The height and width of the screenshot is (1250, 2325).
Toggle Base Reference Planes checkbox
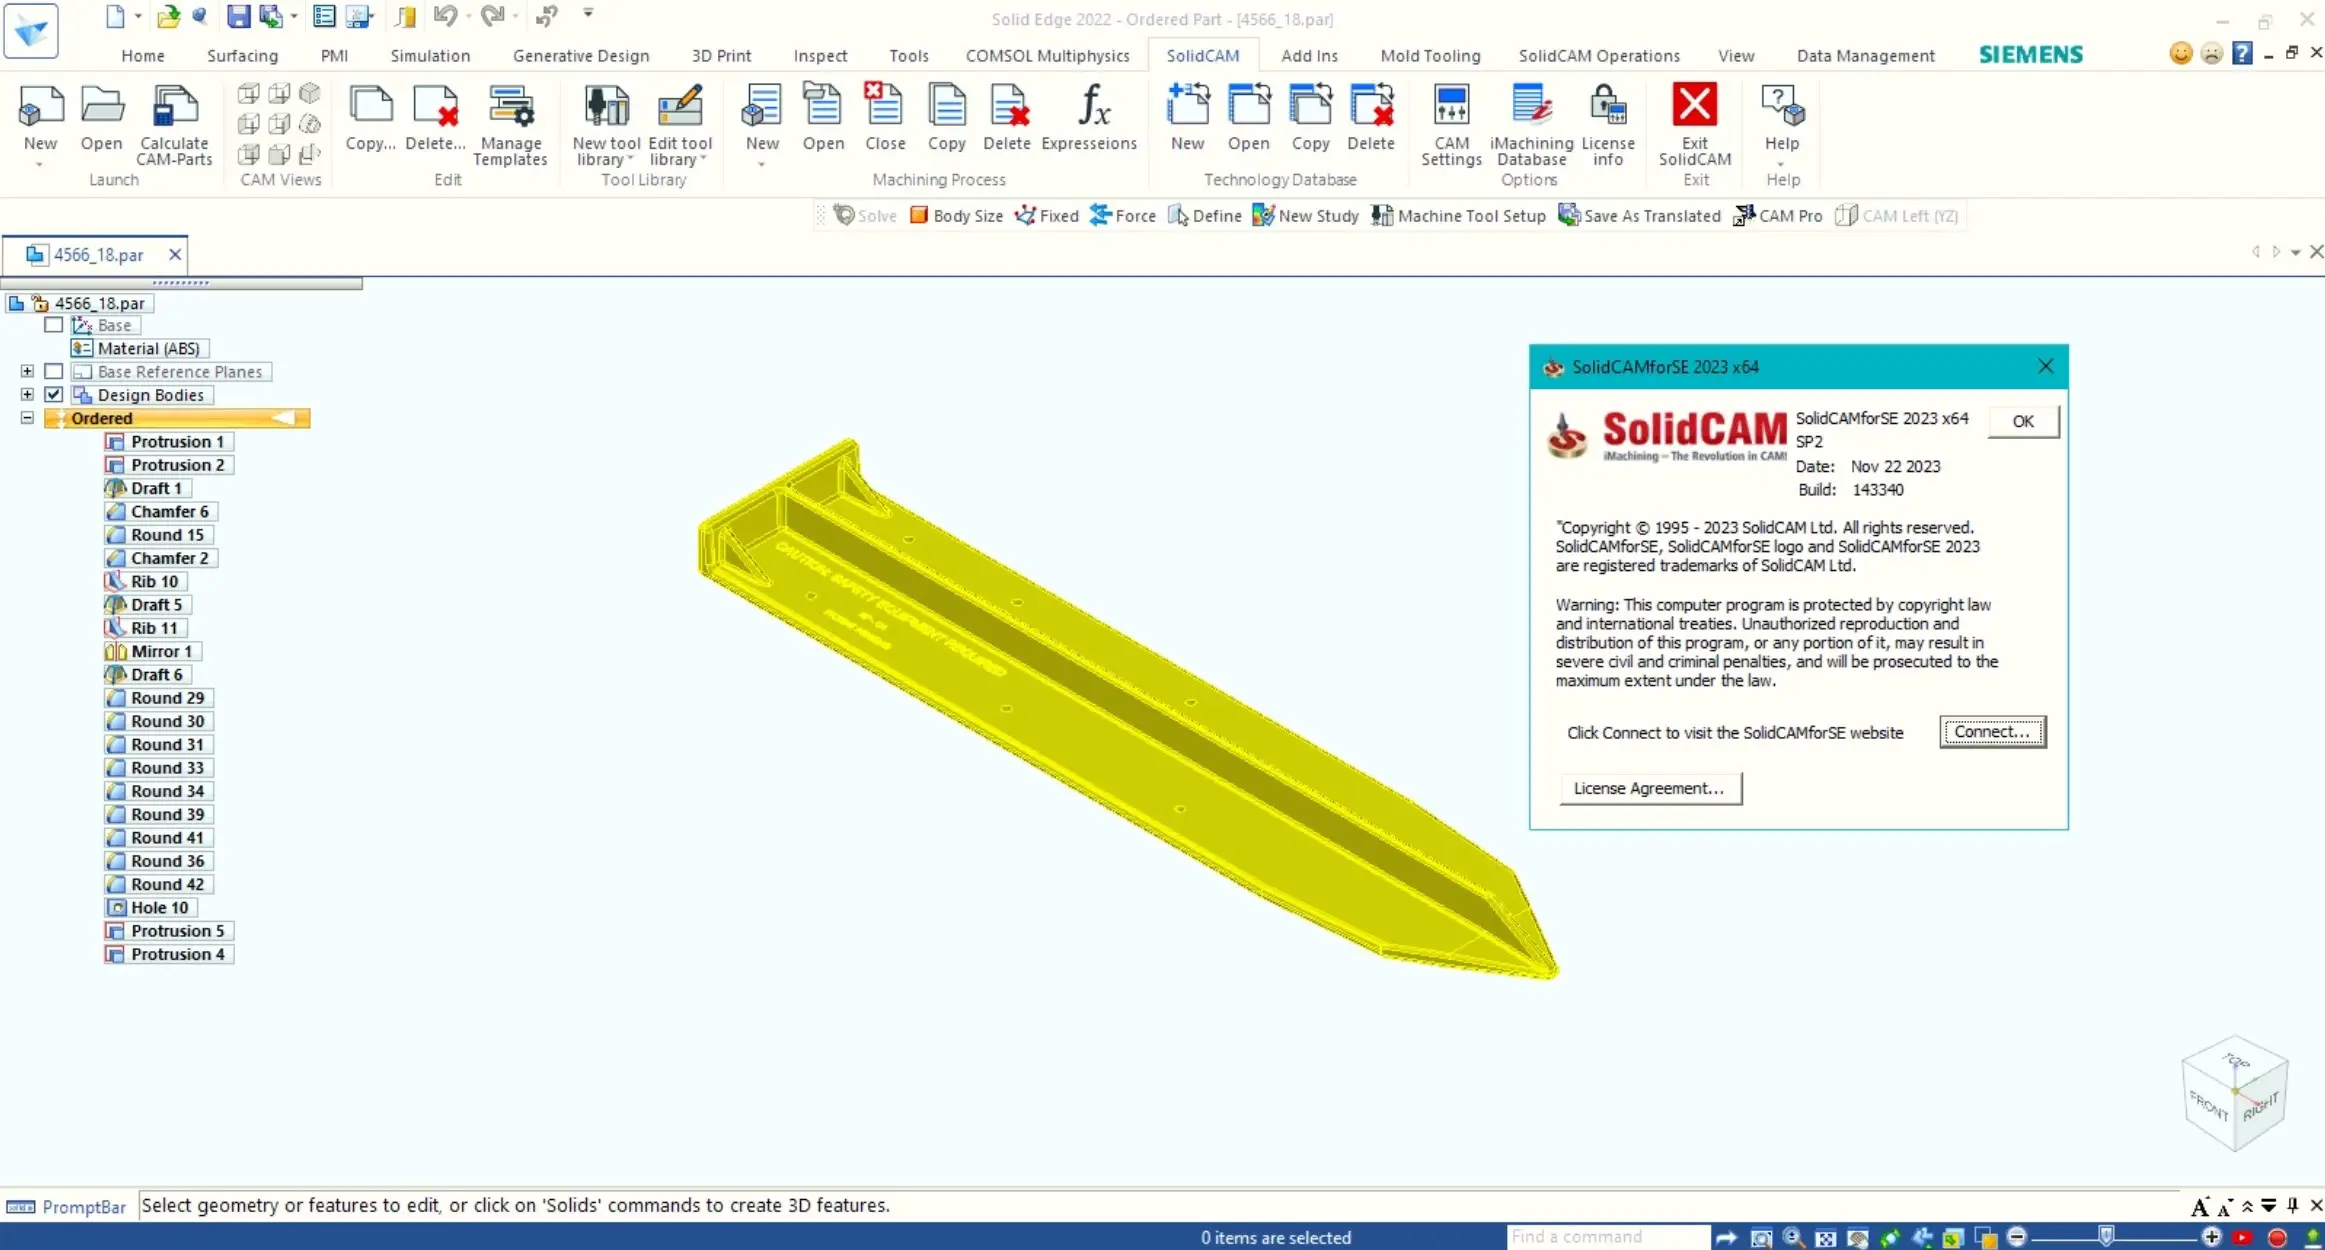(54, 371)
